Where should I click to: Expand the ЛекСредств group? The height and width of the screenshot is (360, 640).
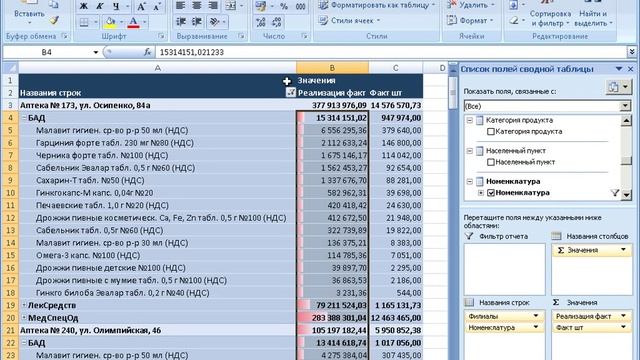[x=24, y=305]
